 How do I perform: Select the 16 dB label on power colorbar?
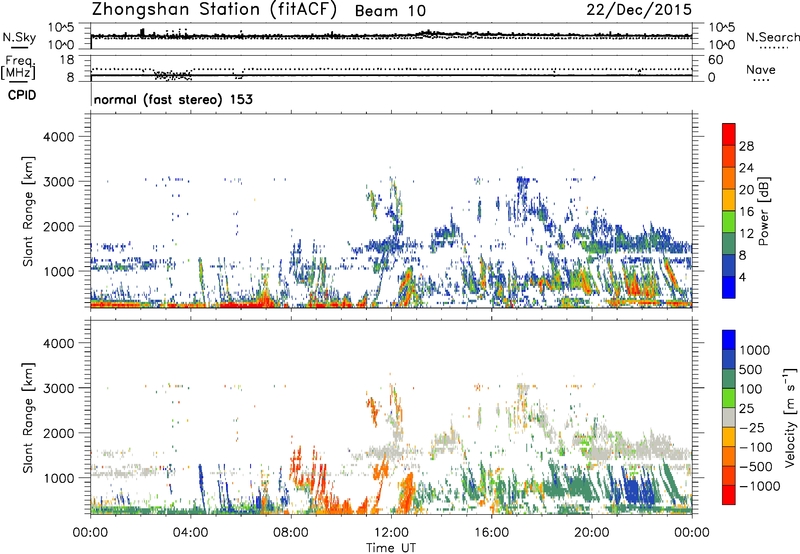746,212
